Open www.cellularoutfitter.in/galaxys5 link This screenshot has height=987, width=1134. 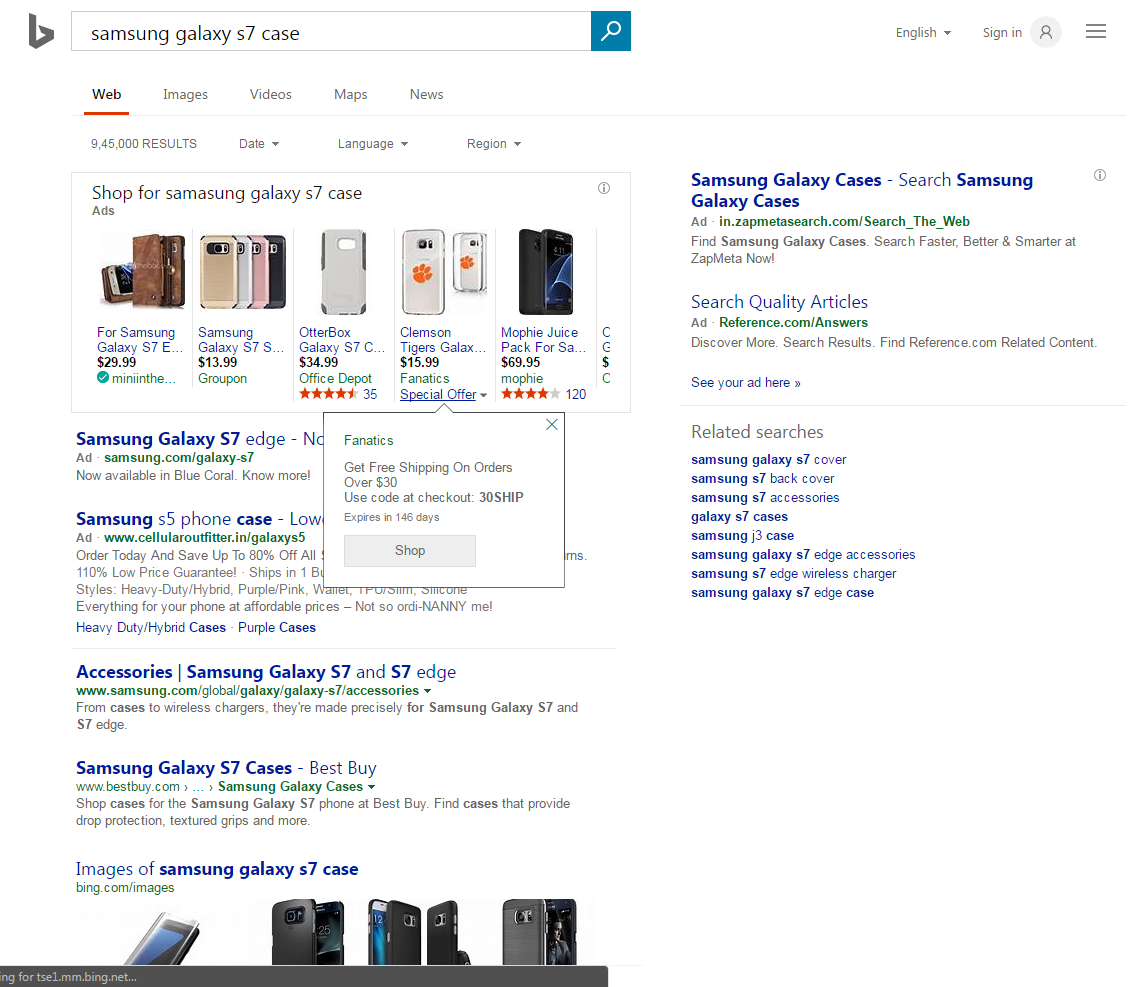205,538
